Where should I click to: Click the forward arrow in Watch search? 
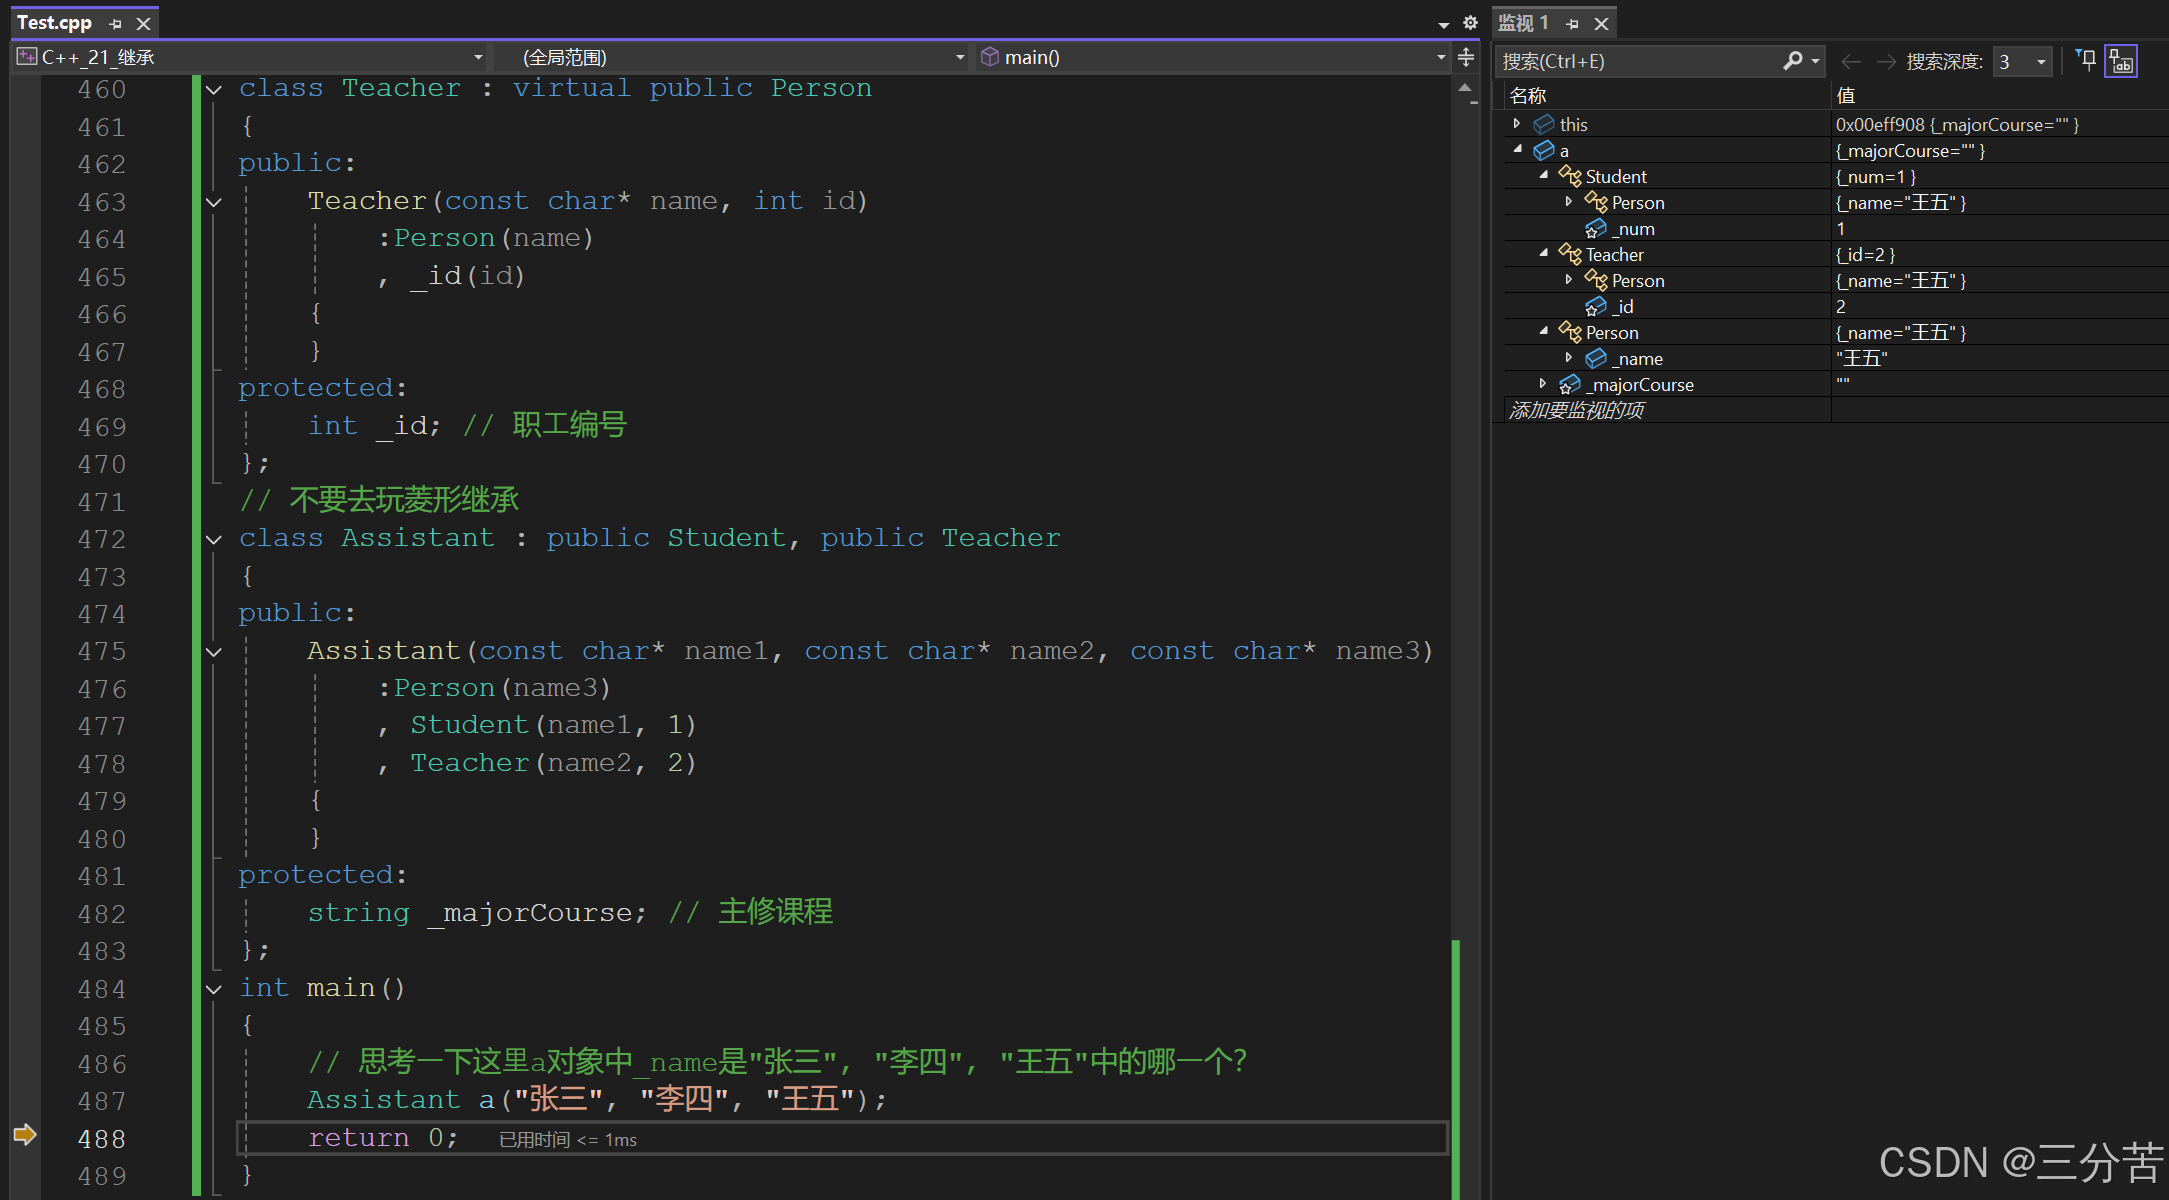click(1886, 62)
